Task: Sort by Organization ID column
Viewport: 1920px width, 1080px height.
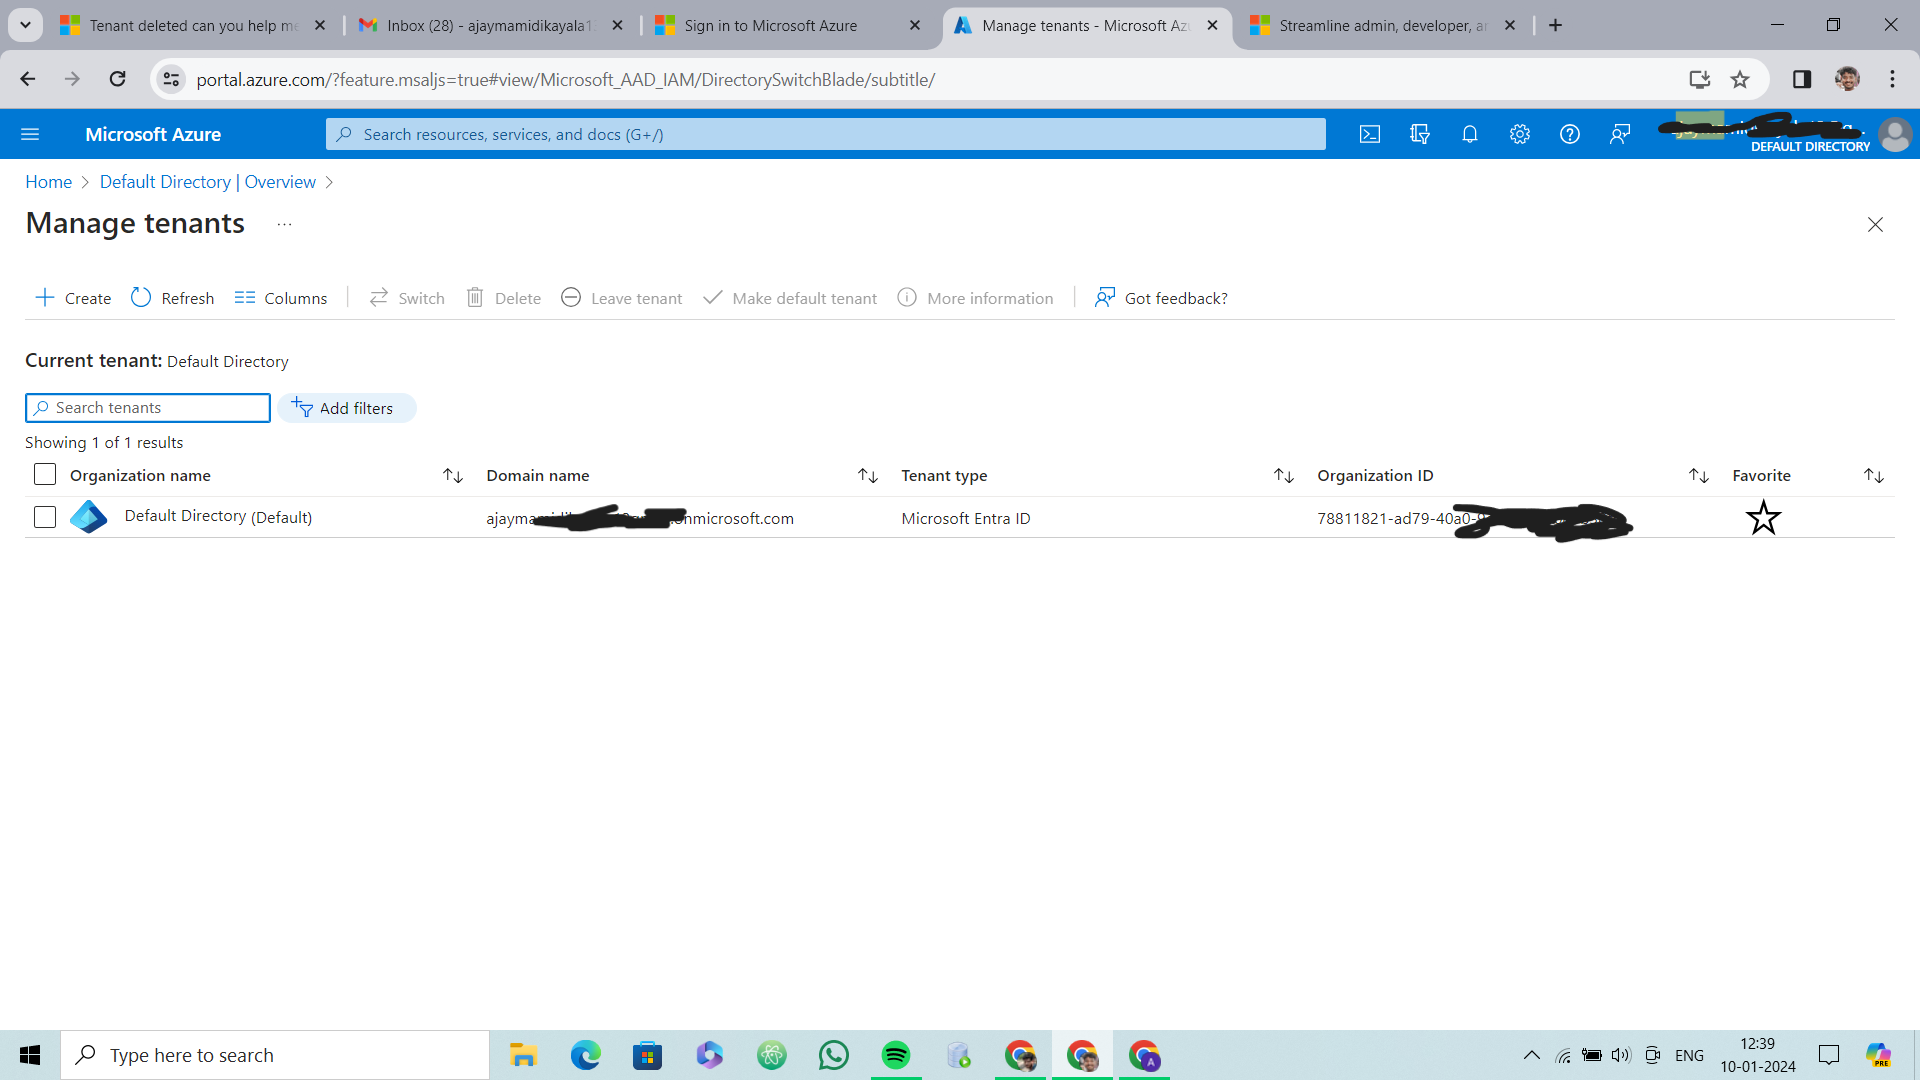Action: click(x=1699, y=476)
